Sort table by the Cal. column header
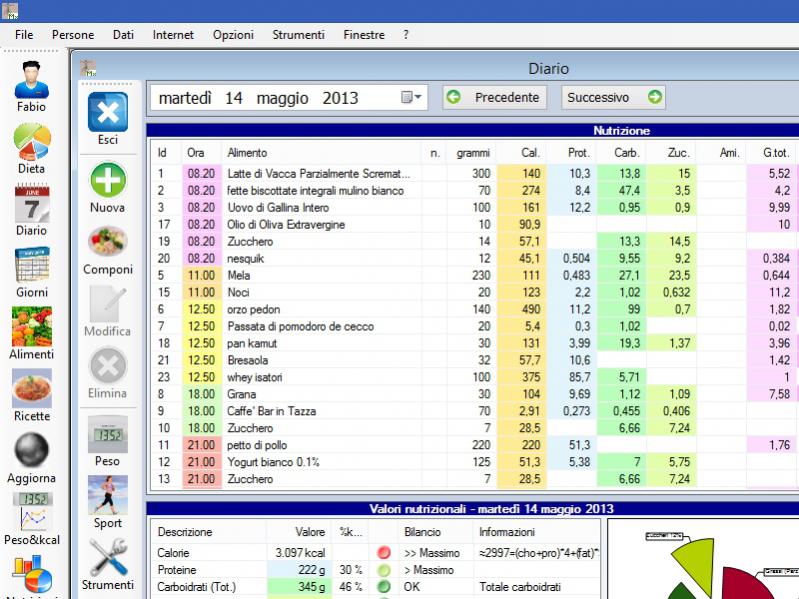 click(x=531, y=153)
